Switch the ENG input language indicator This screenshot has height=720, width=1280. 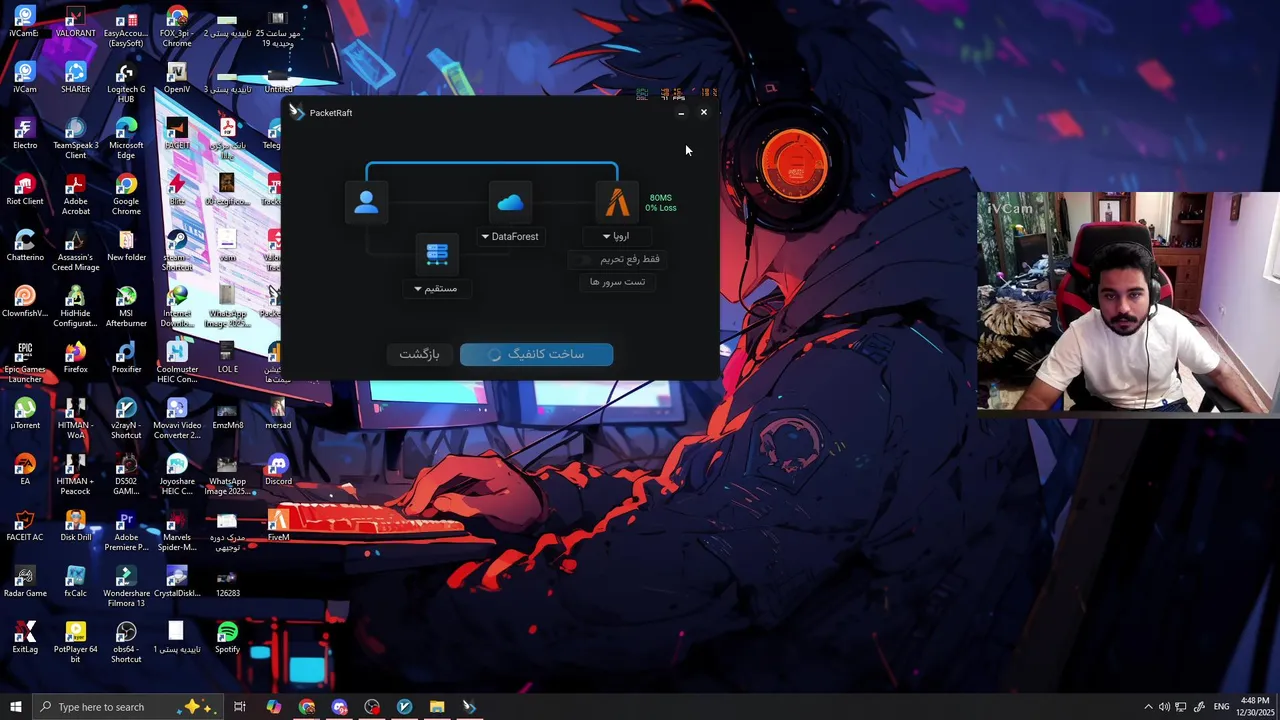pyautogui.click(x=1221, y=707)
